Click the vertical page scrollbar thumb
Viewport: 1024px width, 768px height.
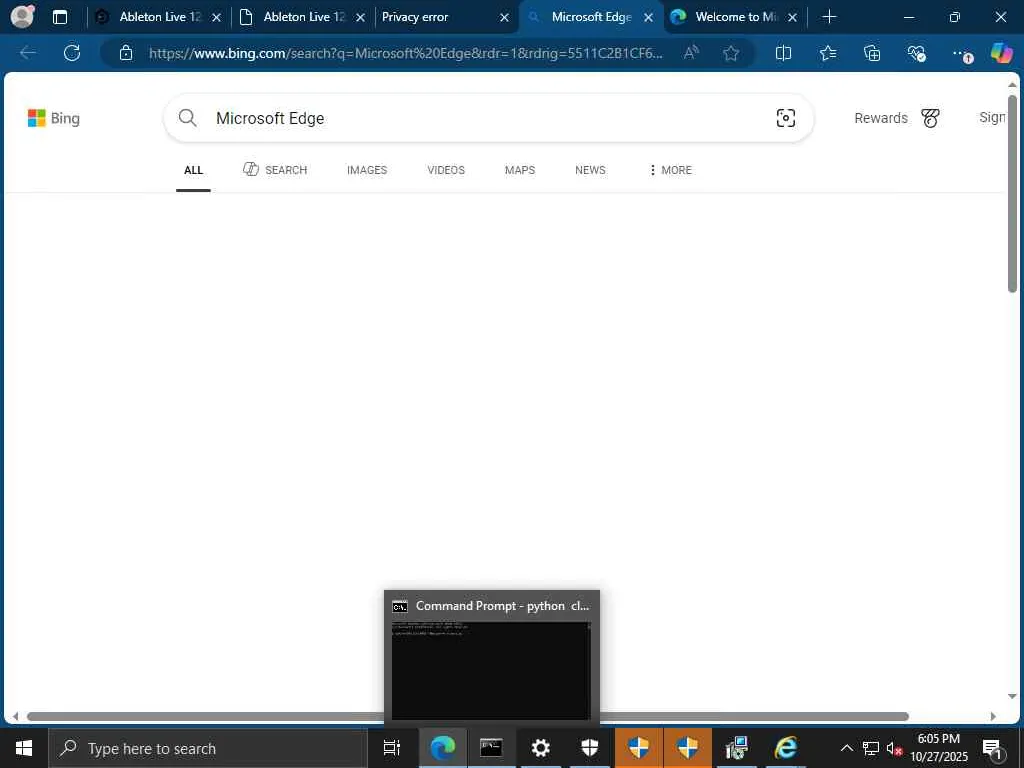(x=1012, y=194)
